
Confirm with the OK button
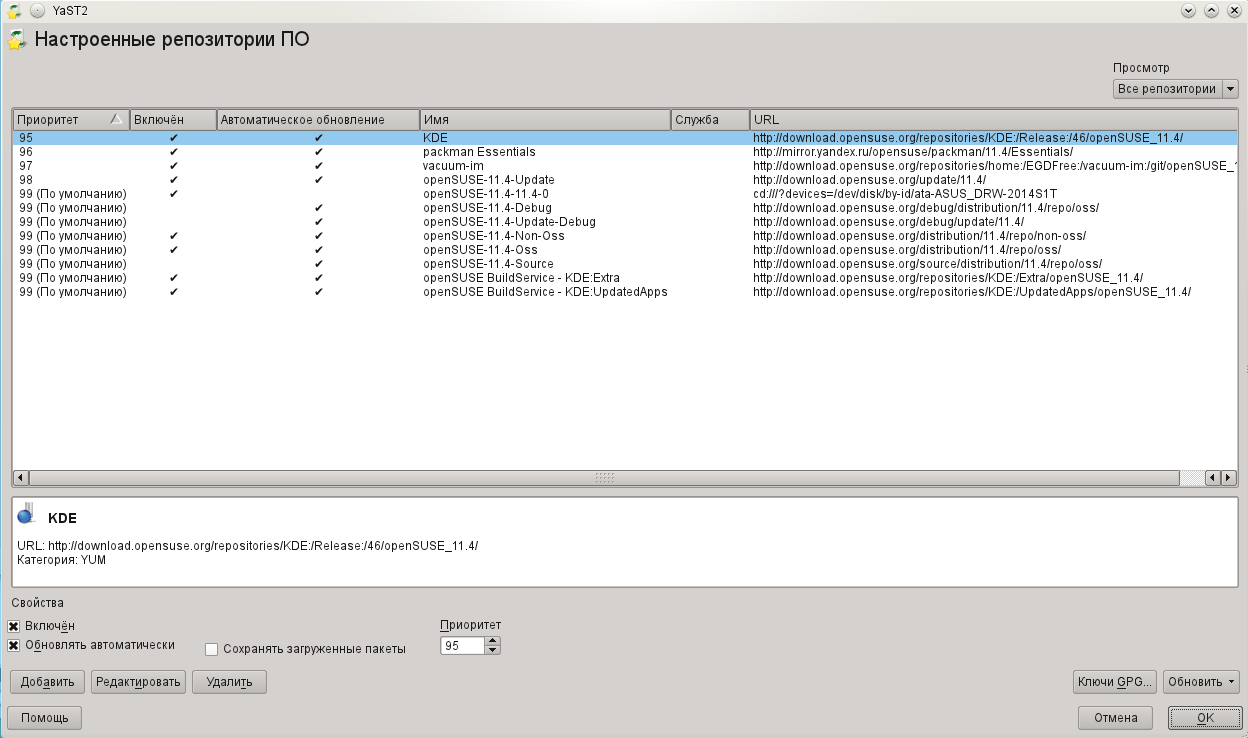[x=1205, y=717]
